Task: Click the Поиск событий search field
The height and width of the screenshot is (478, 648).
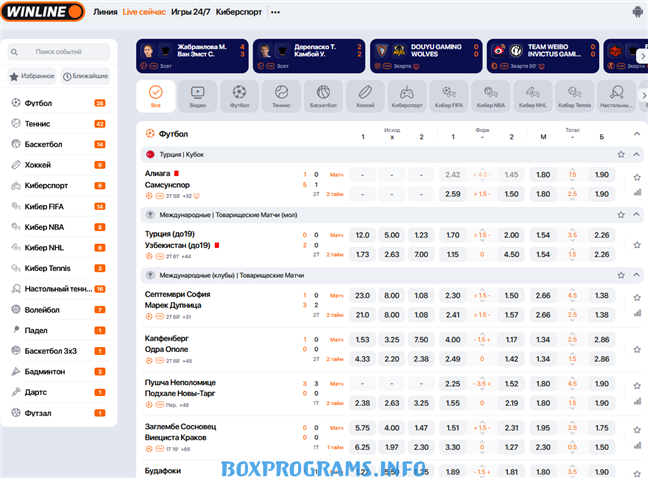Action: point(60,51)
